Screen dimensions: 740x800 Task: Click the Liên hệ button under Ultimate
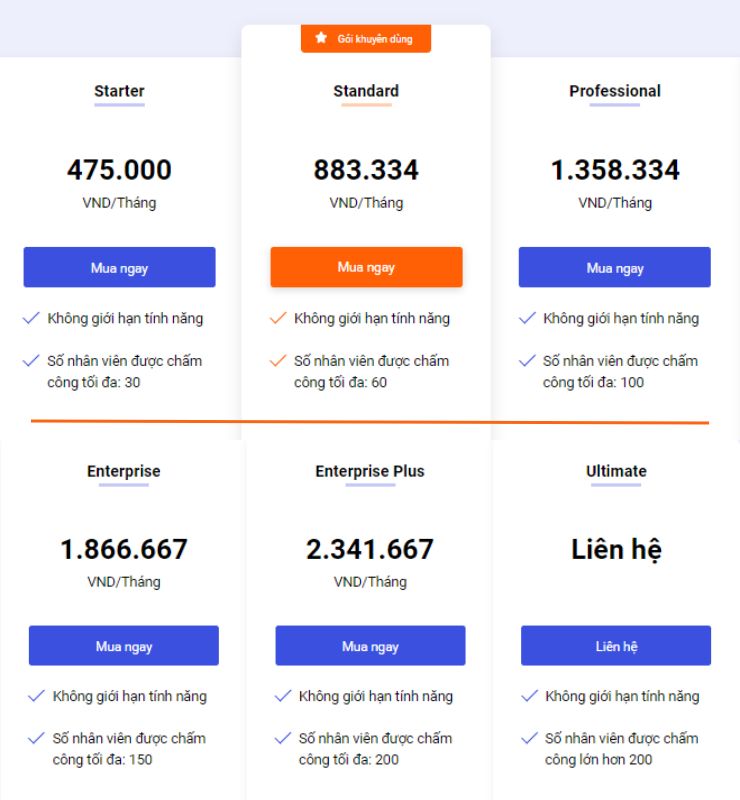tap(615, 645)
